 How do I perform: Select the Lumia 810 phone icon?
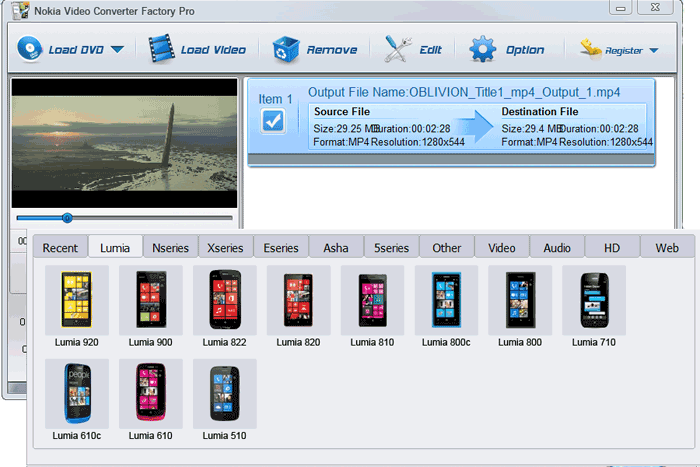coord(372,300)
